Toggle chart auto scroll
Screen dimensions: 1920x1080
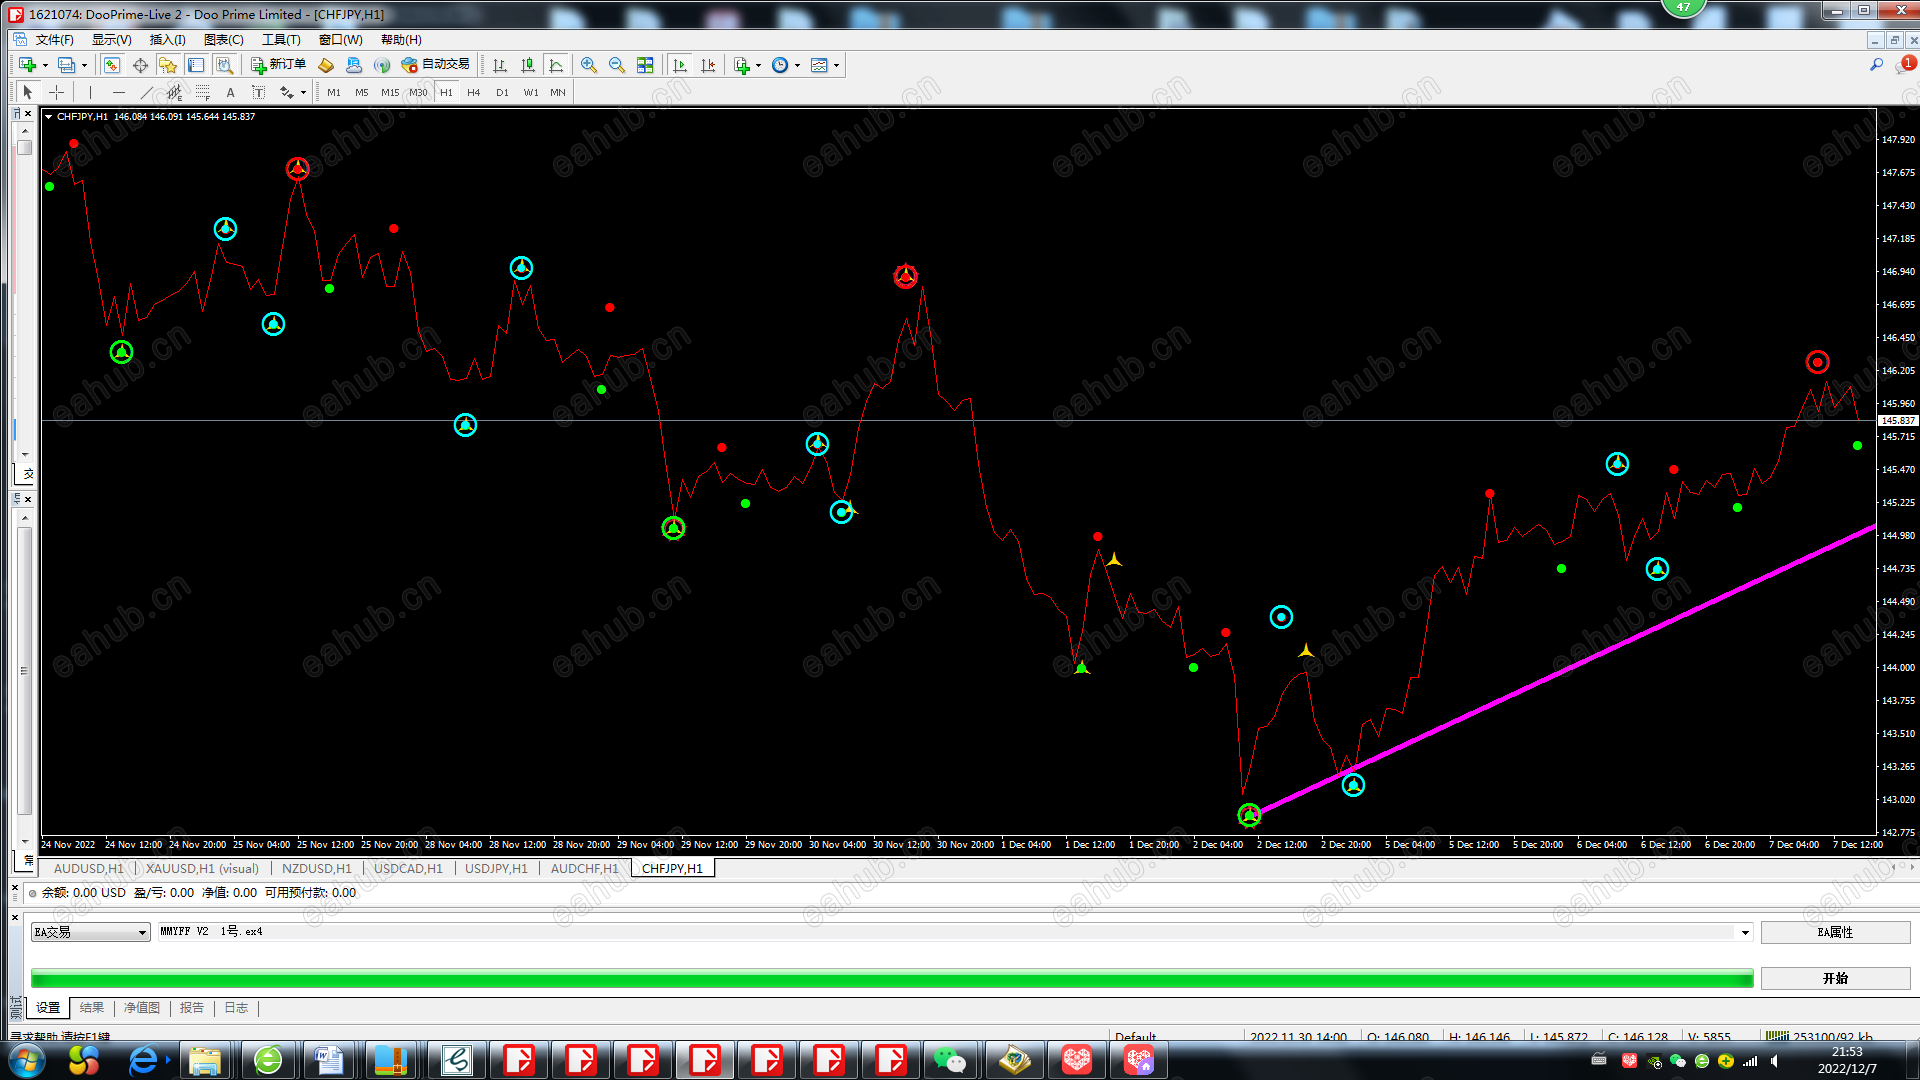pyautogui.click(x=680, y=65)
